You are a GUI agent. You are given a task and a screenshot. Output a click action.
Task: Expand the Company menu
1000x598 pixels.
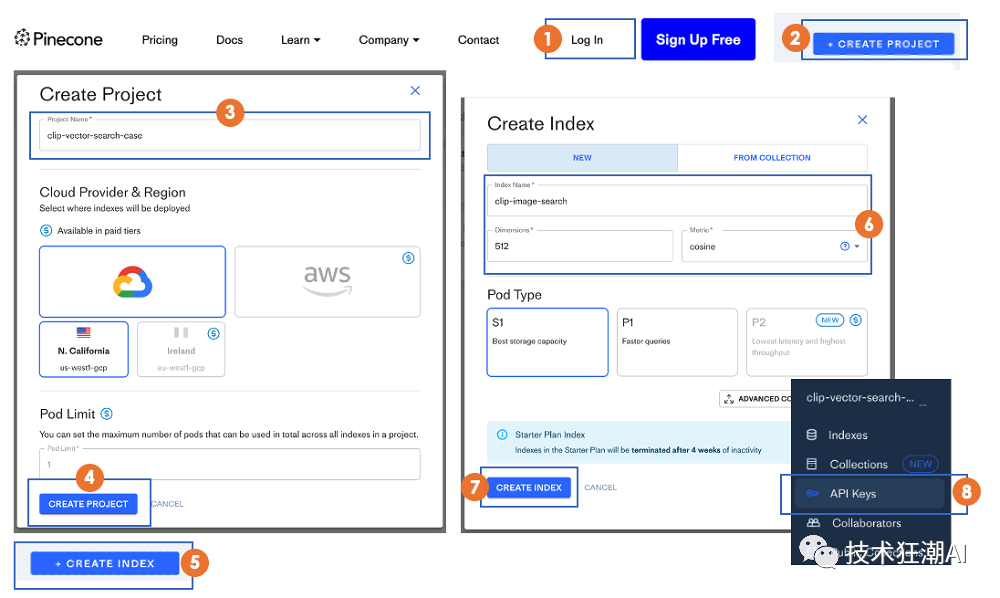tap(389, 40)
